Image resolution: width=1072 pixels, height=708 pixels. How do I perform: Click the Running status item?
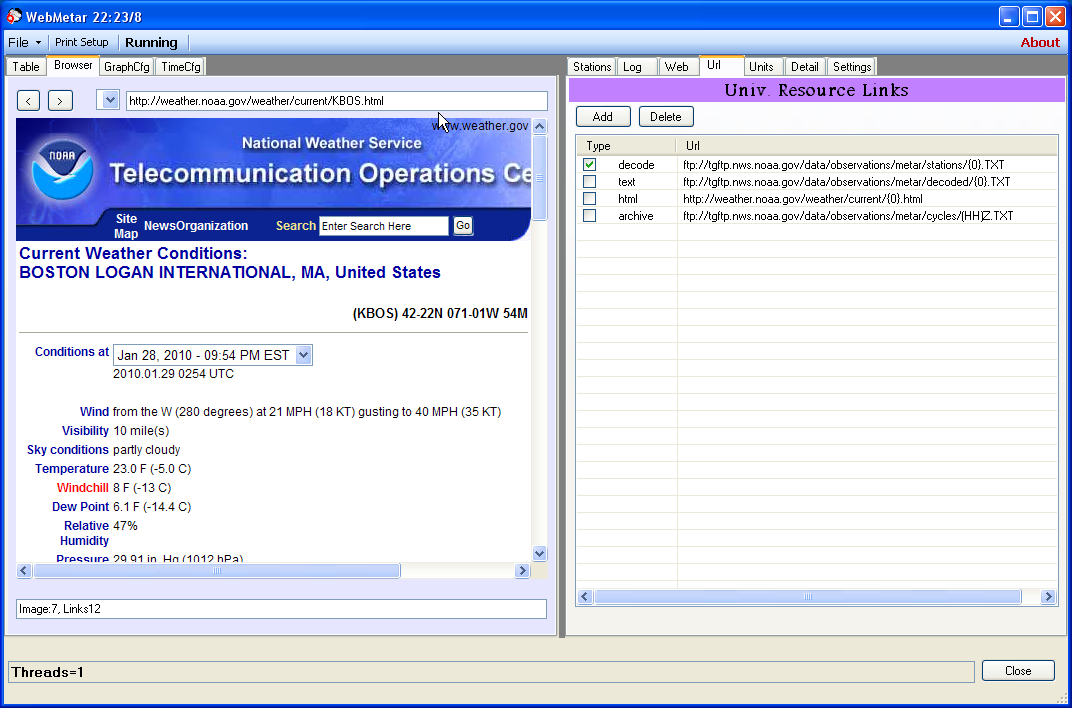point(151,42)
